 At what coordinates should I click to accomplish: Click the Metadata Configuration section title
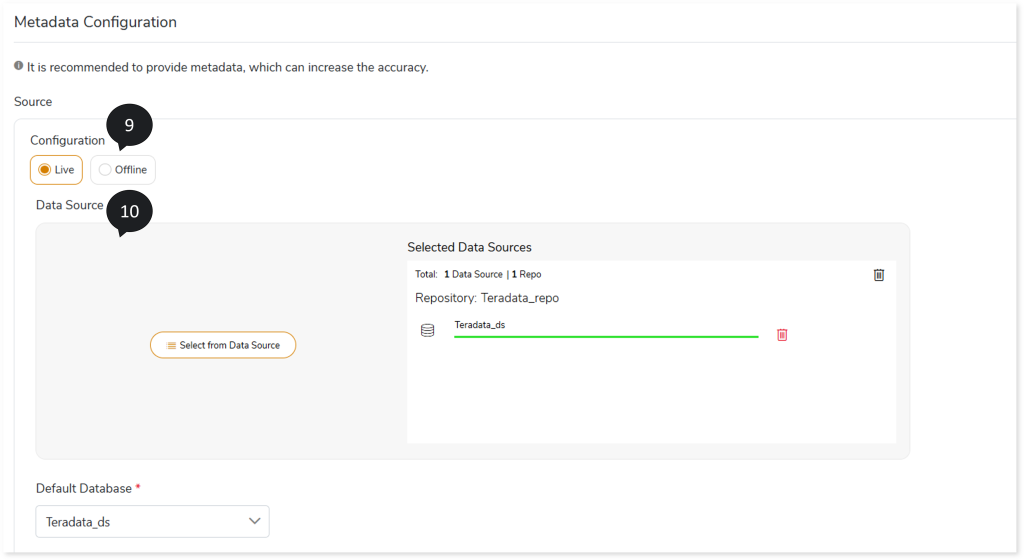pyautogui.click(x=95, y=22)
